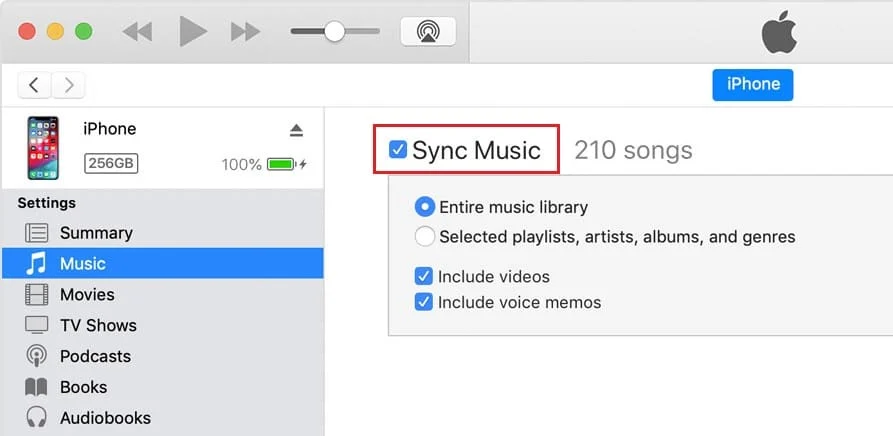
Task: Uncheck Include voice memos option
Action: pos(424,302)
